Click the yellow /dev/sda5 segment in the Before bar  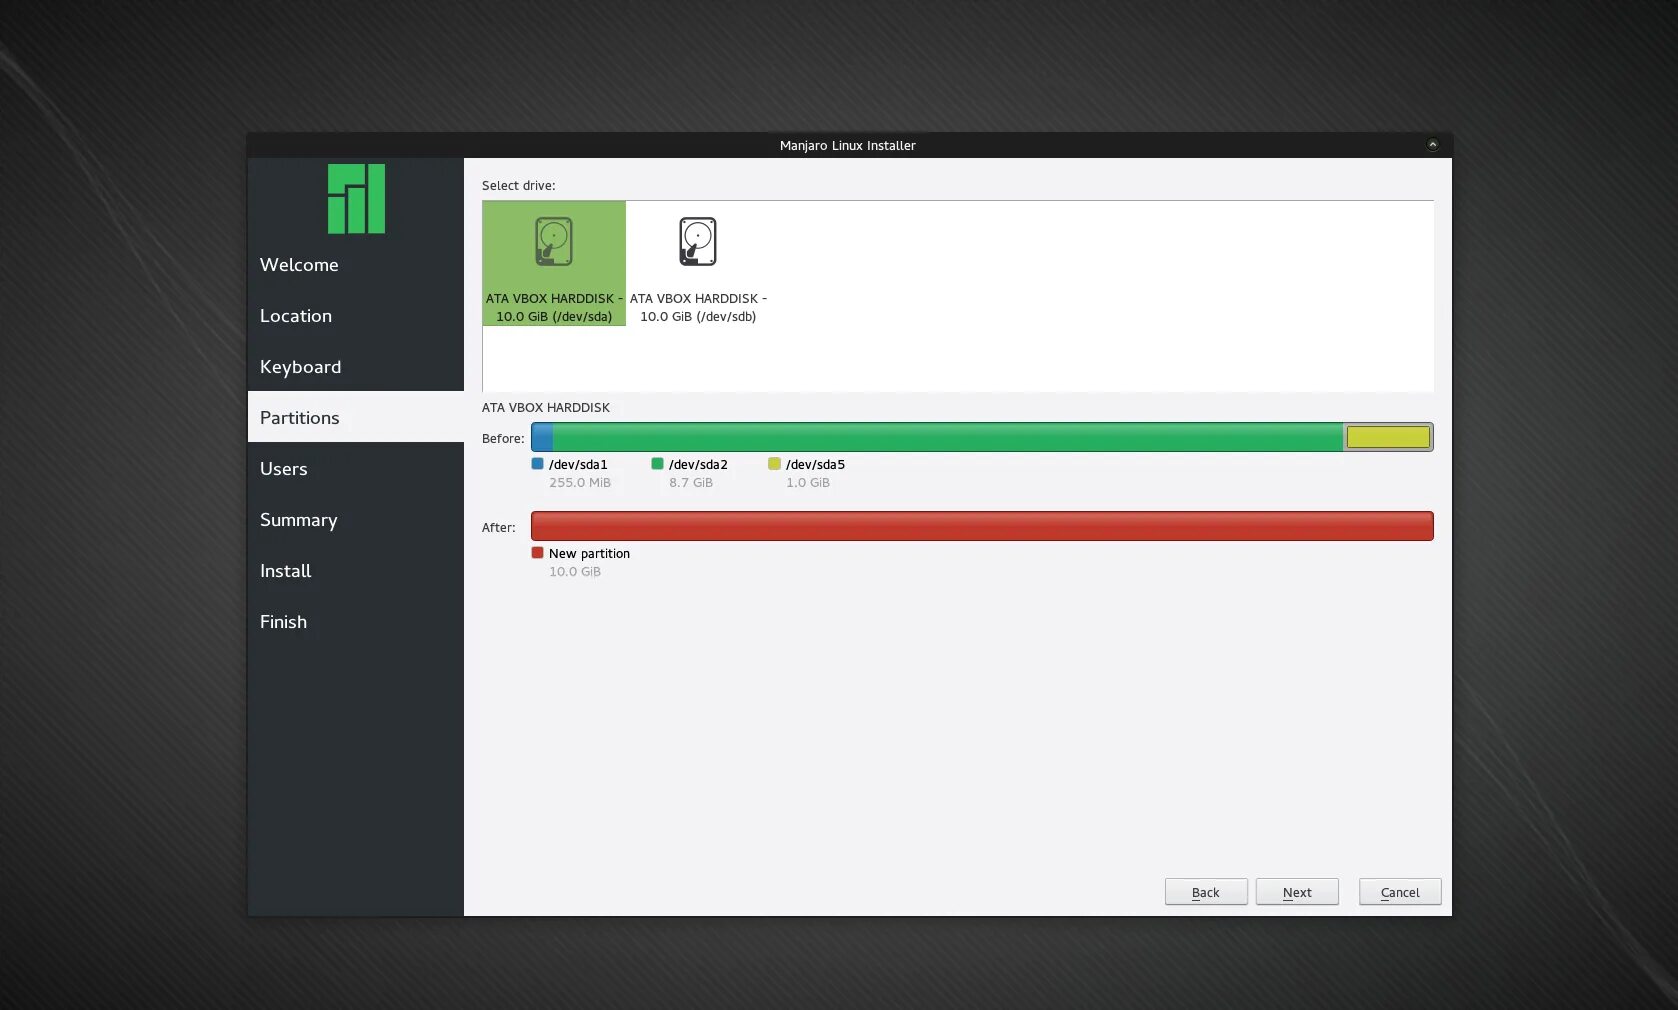tap(1388, 437)
